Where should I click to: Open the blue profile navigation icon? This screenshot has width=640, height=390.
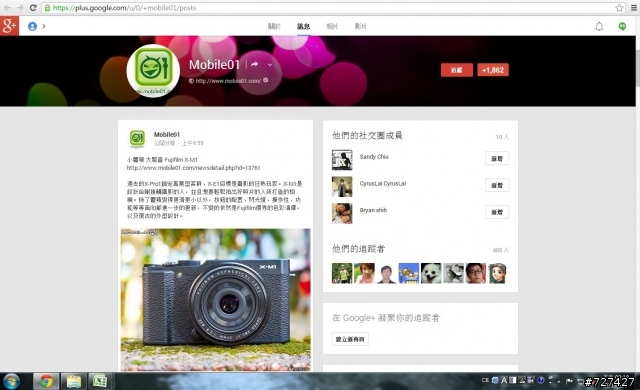(x=32, y=27)
